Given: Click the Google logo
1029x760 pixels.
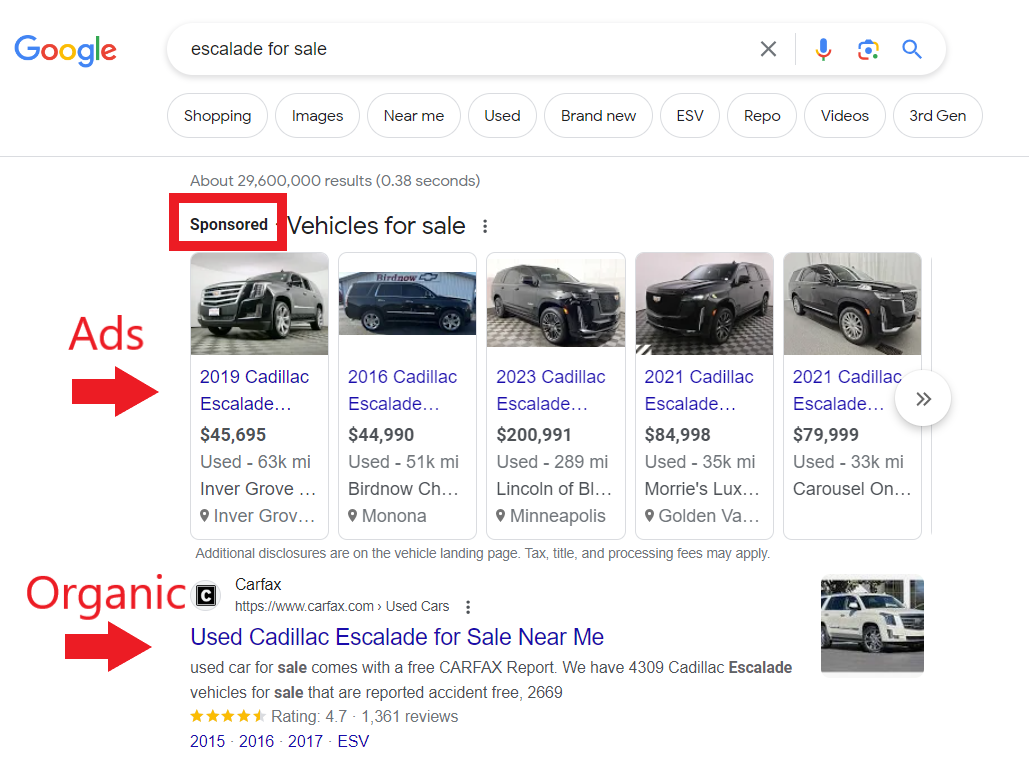Looking at the screenshot, I should 66,51.
